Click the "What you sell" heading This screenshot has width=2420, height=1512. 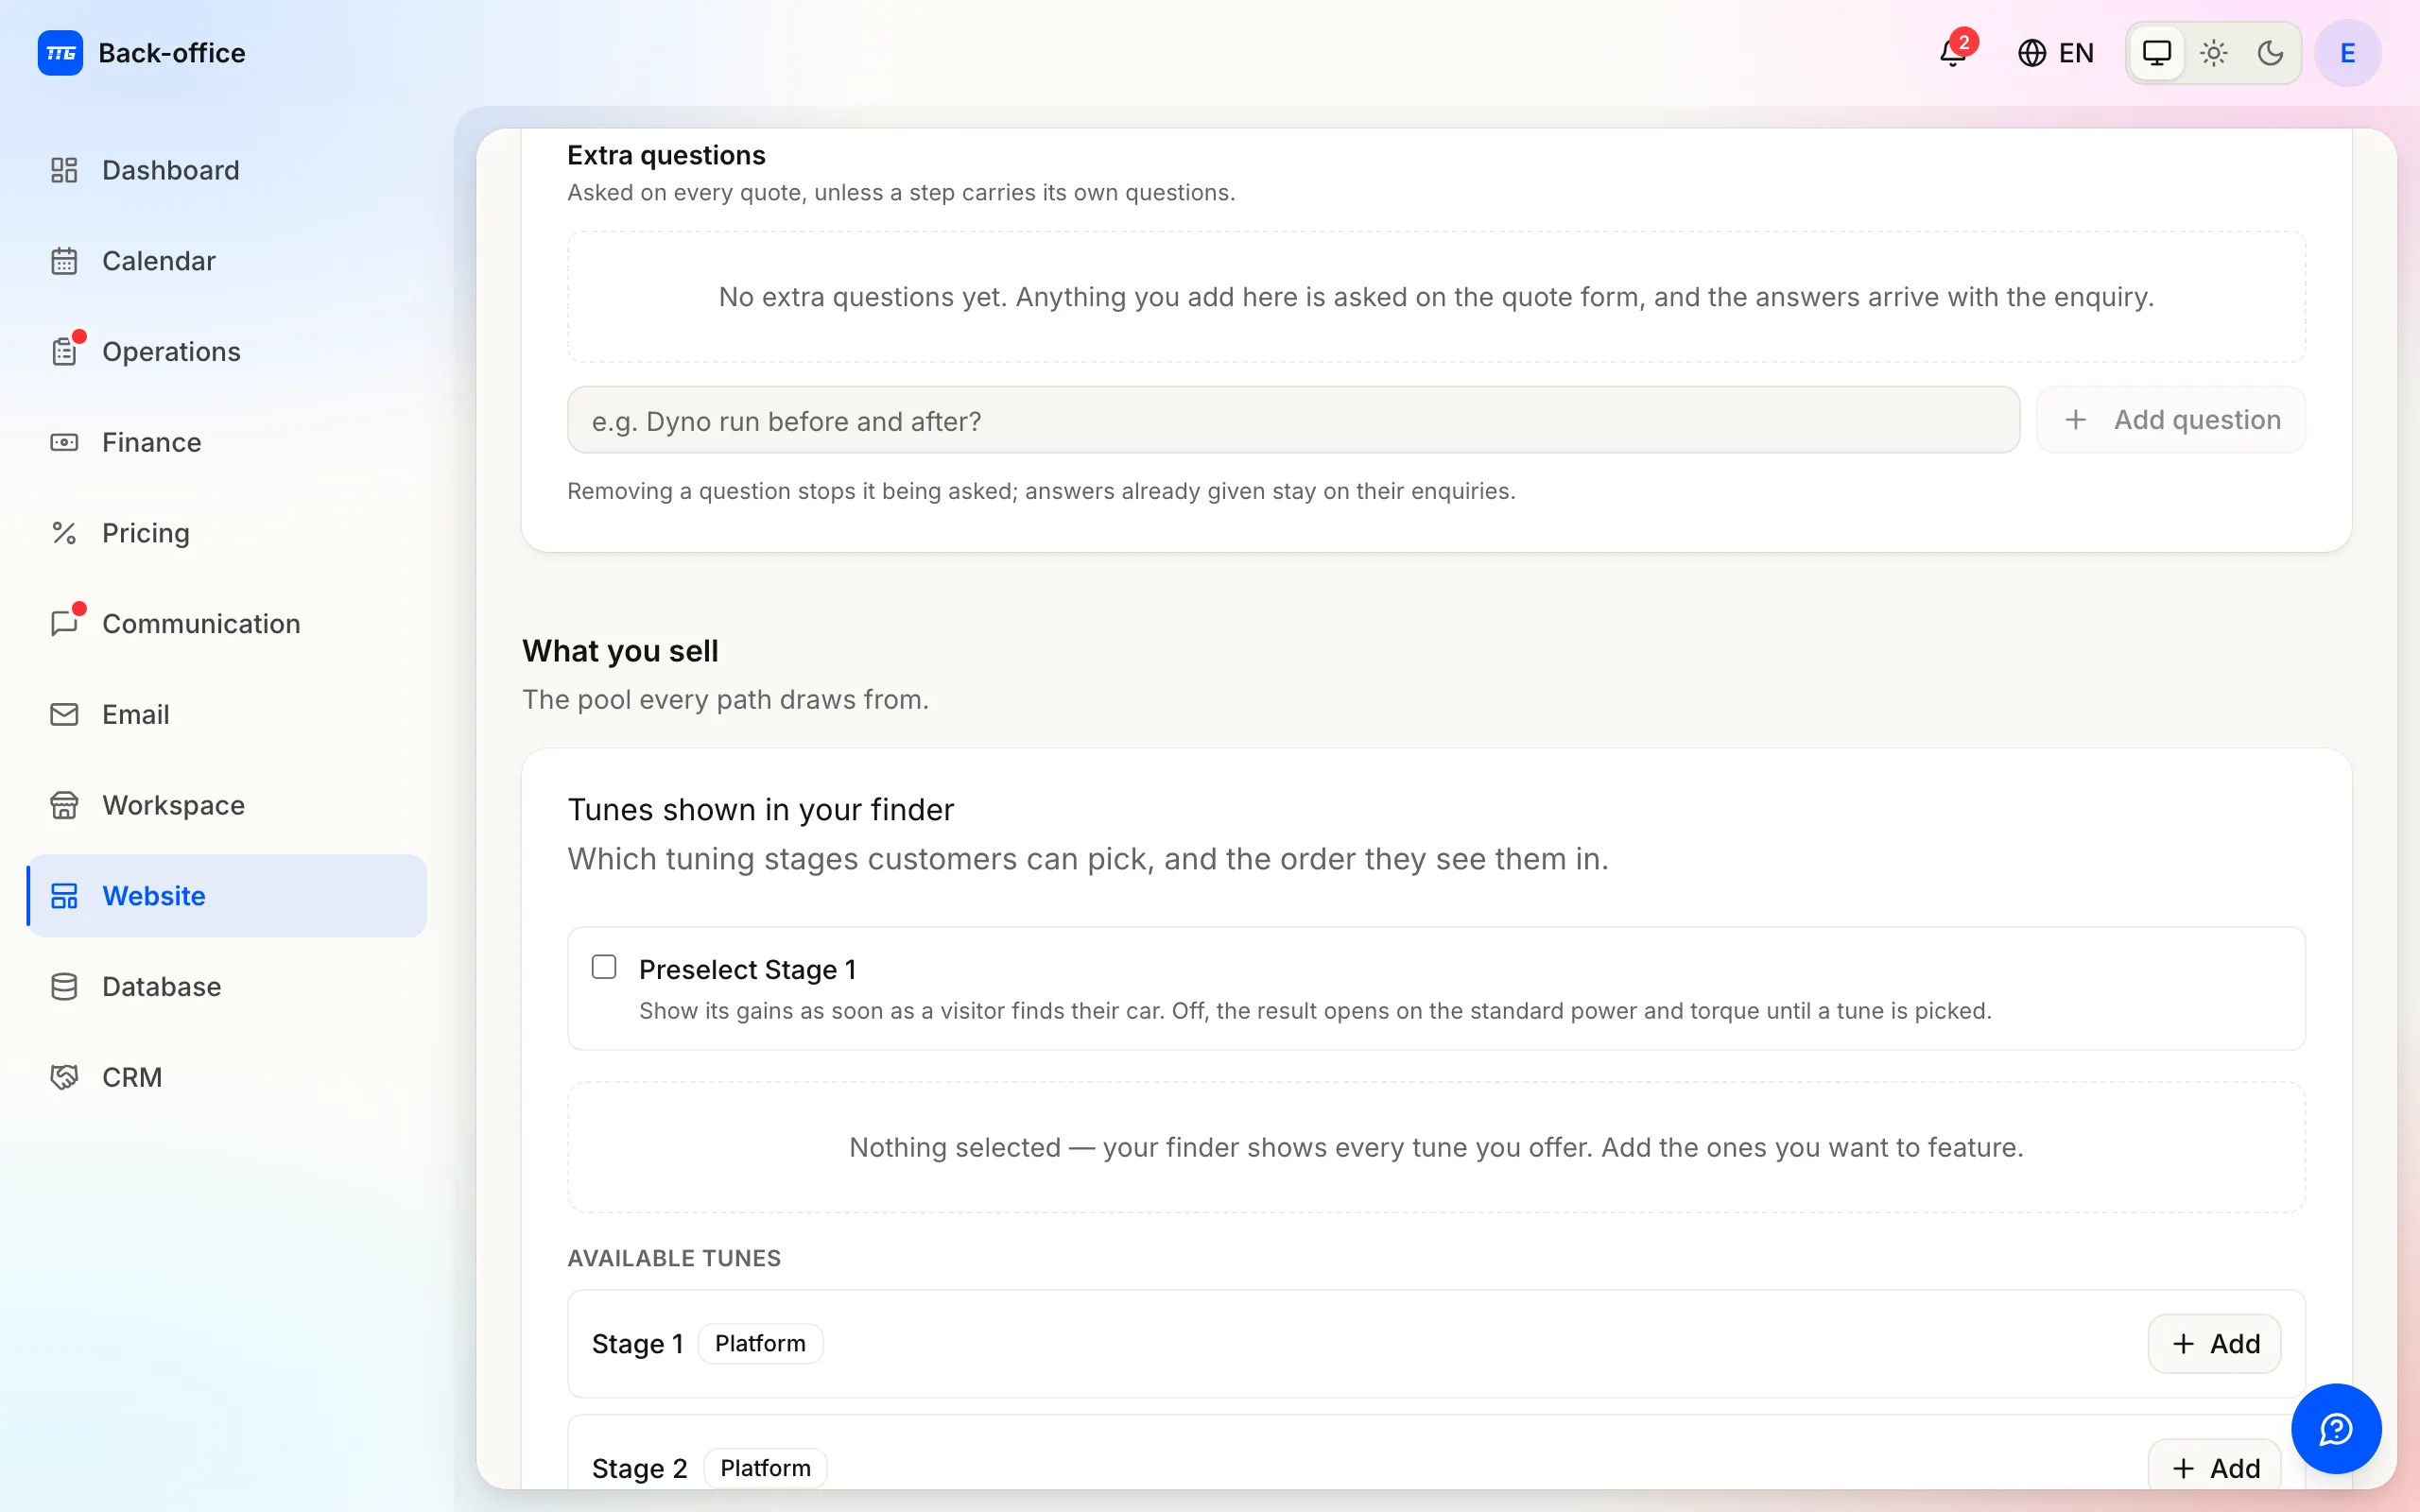pos(620,651)
